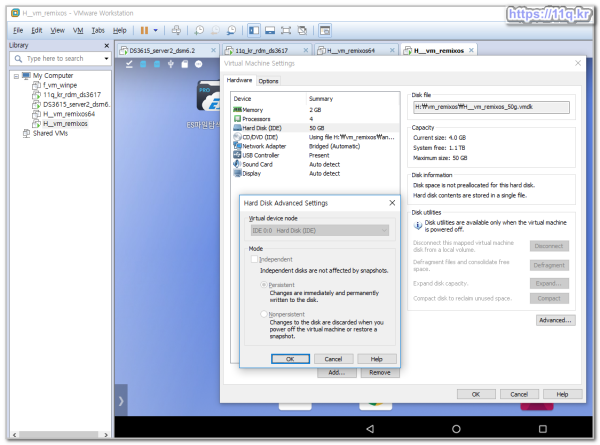Screen dimensions: 600x445
Task: Select the Persistent radio button
Action: pyautogui.click(x=264, y=285)
